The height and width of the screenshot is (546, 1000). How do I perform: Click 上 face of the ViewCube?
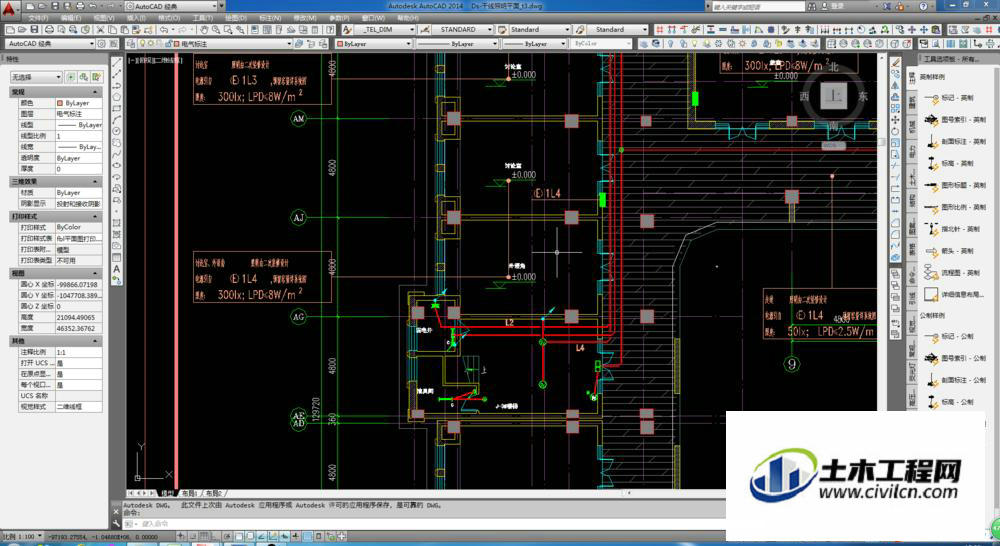tap(834, 96)
